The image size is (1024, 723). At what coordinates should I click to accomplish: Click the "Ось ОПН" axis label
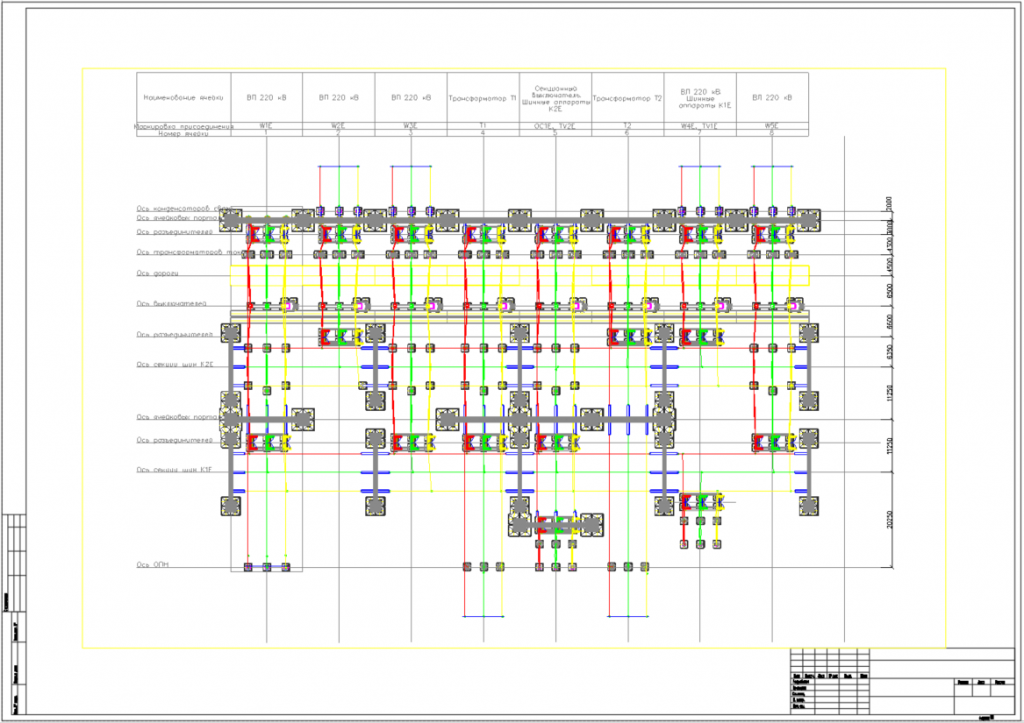(x=154, y=565)
